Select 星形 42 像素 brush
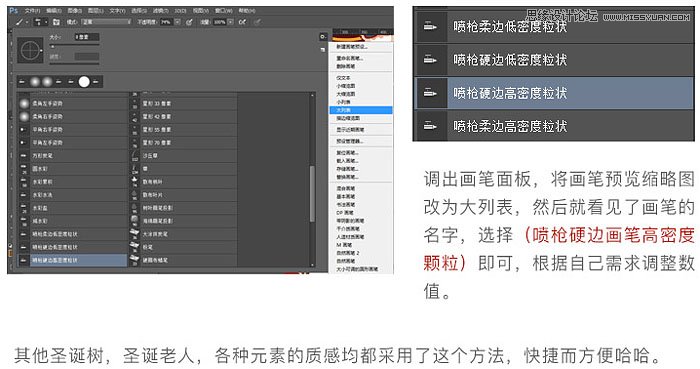Screen dimensions: 700x369 click(x=183, y=116)
